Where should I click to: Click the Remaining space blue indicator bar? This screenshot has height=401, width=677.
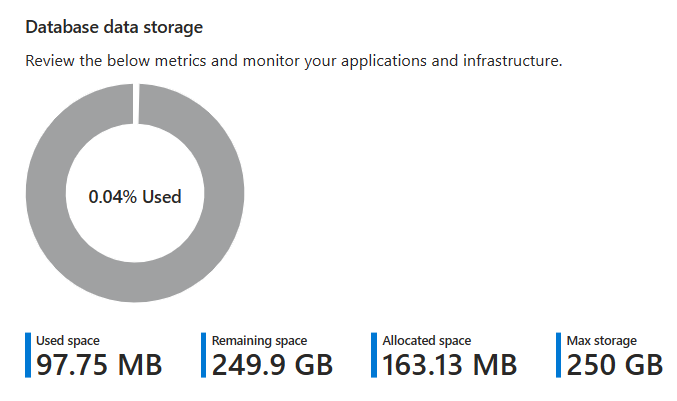tap(203, 355)
